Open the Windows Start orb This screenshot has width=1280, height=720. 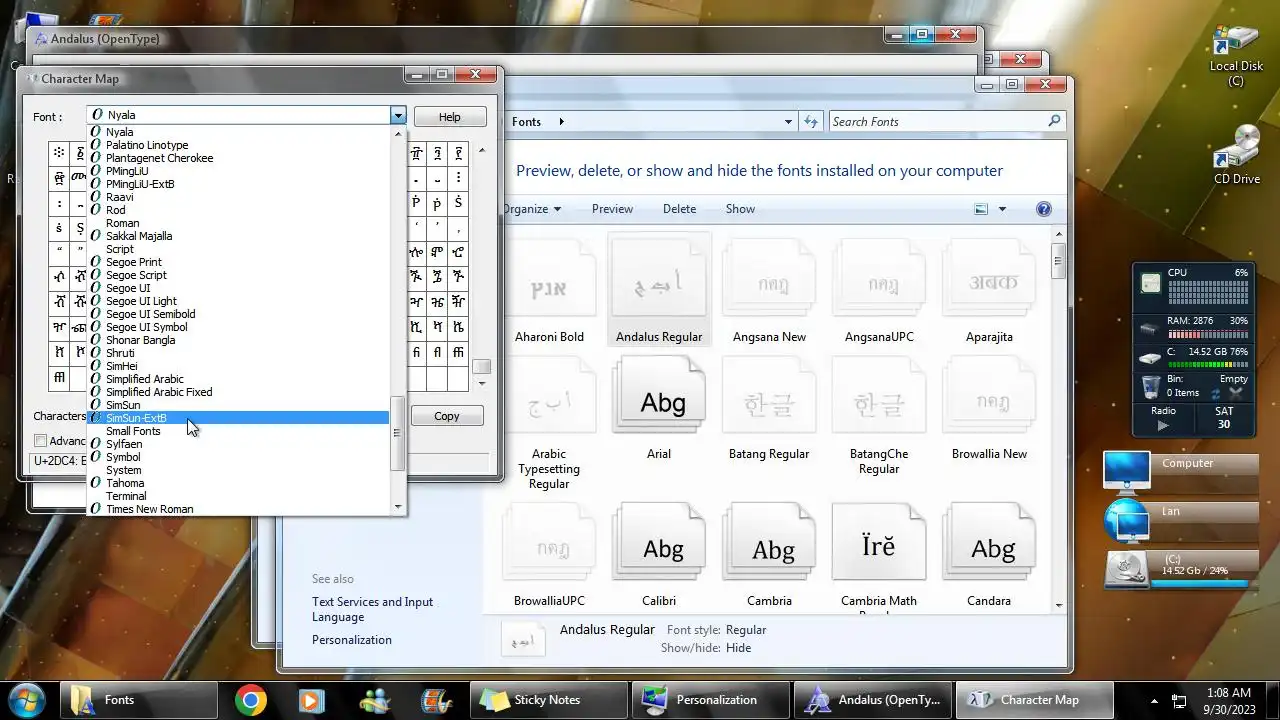(x=27, y=700)
